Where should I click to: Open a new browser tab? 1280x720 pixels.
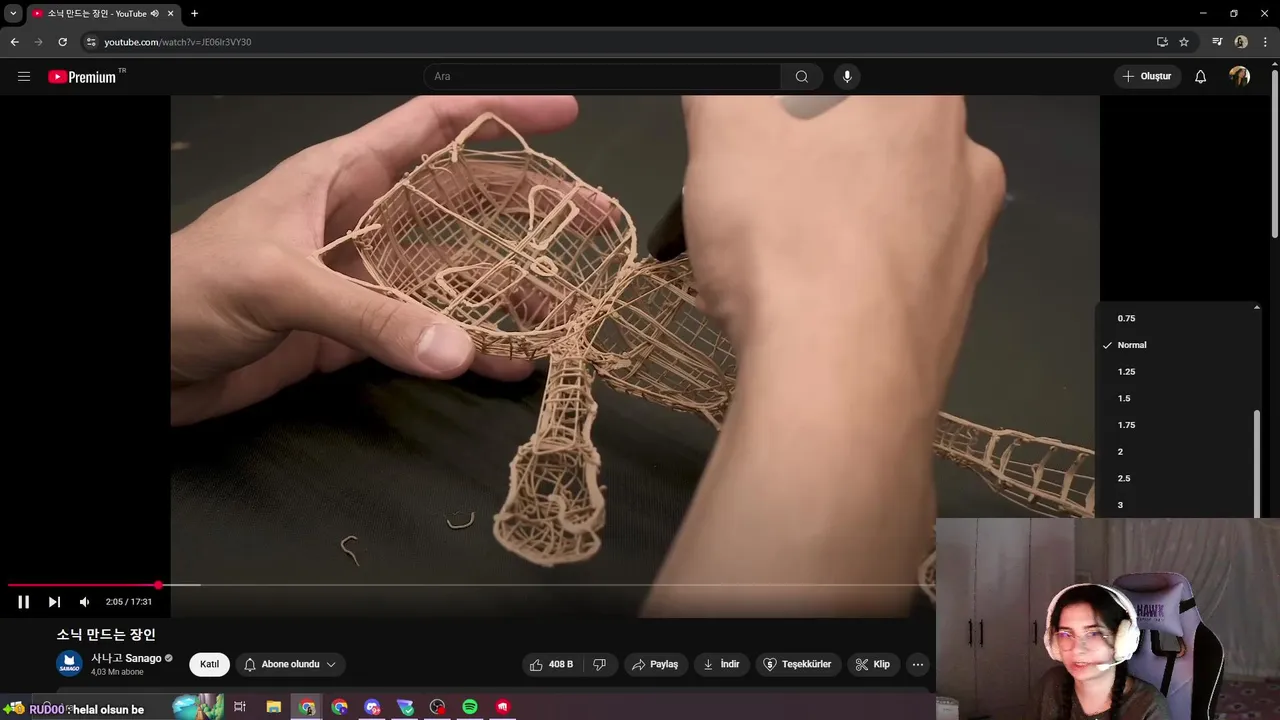tap(194, 14)
